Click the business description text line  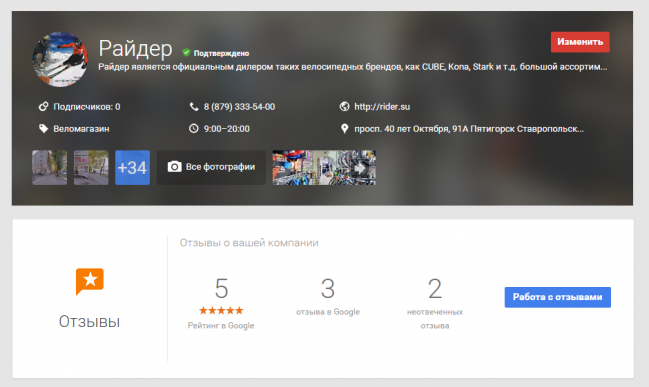point(353,67)
